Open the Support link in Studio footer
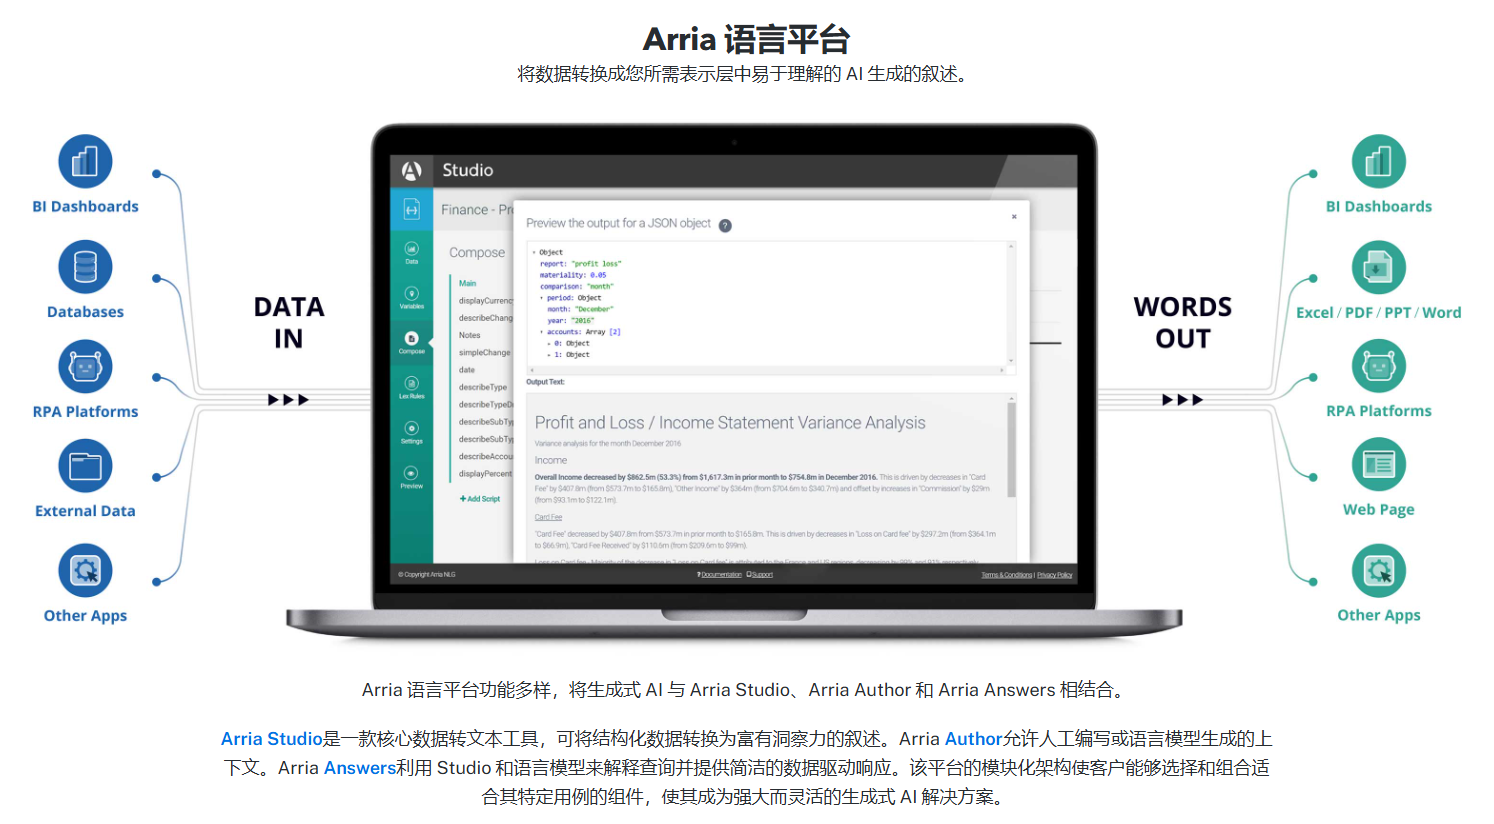The image size is (1494, 824). coord(760,575)
